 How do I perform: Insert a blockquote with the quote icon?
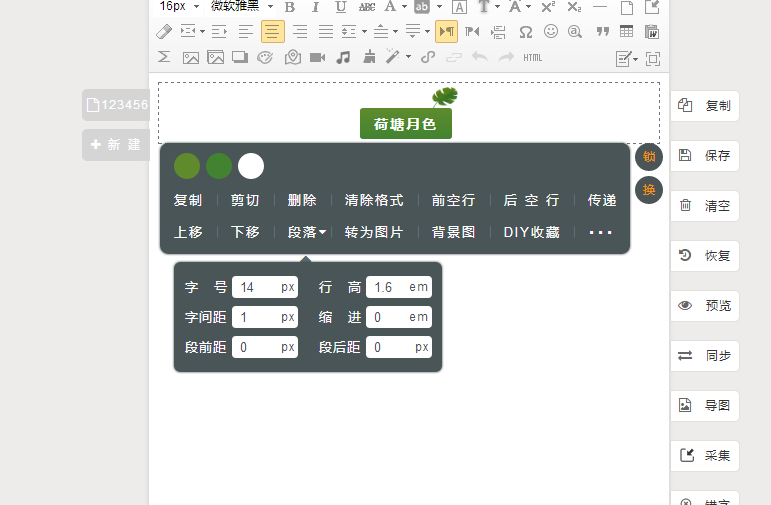[x=602, y=32]
